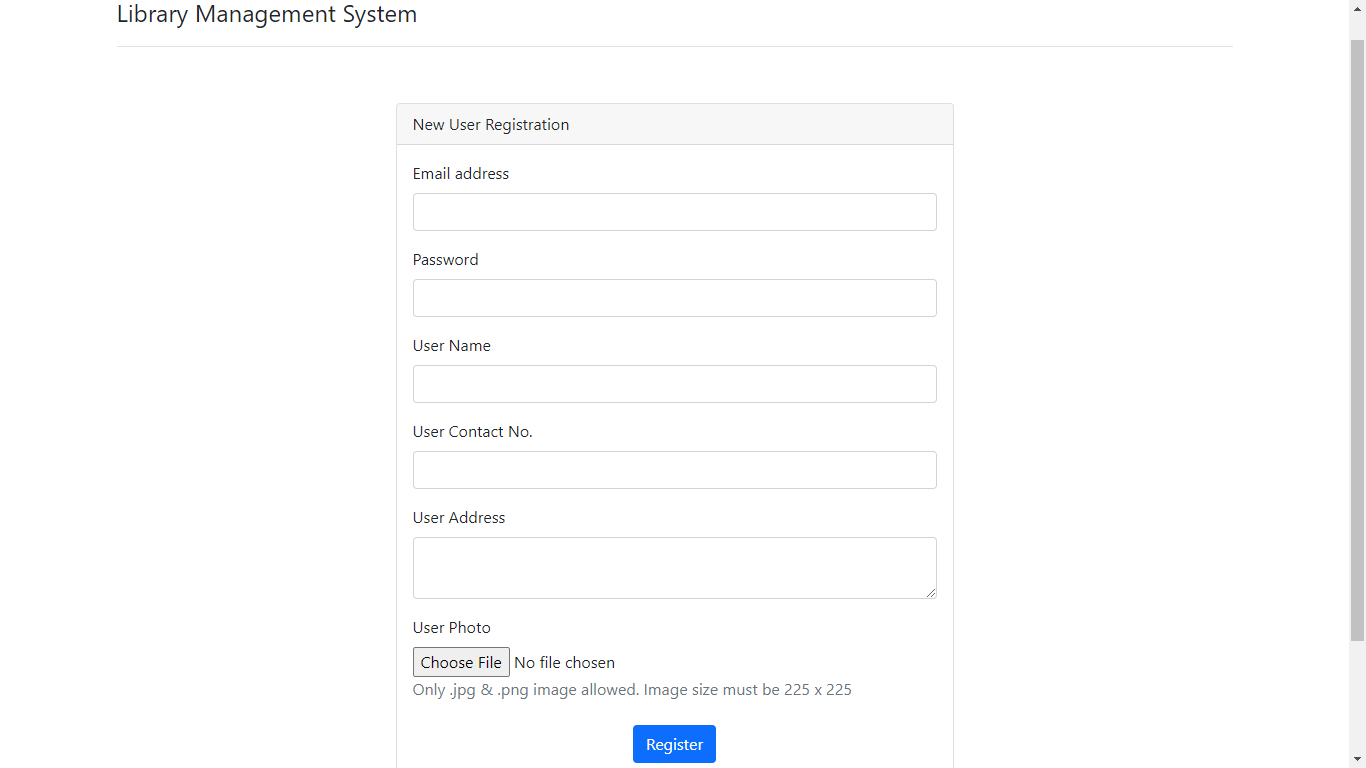Viewport: 1366px width, 768px height.
Task: Click the User Address label
Action: (459, 518)
